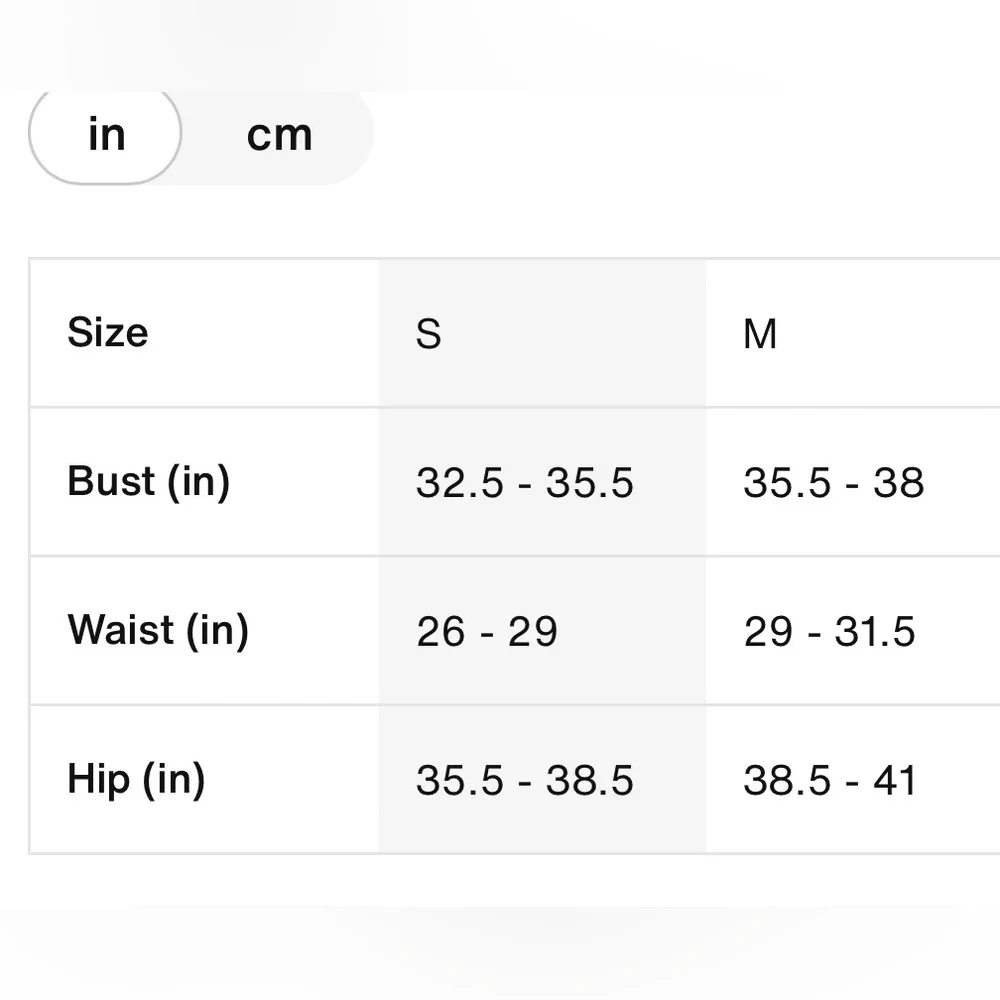1000x1000 pixels.
Task: Click the 38 maximum bust value for M
Action: [x=898, y=483]
